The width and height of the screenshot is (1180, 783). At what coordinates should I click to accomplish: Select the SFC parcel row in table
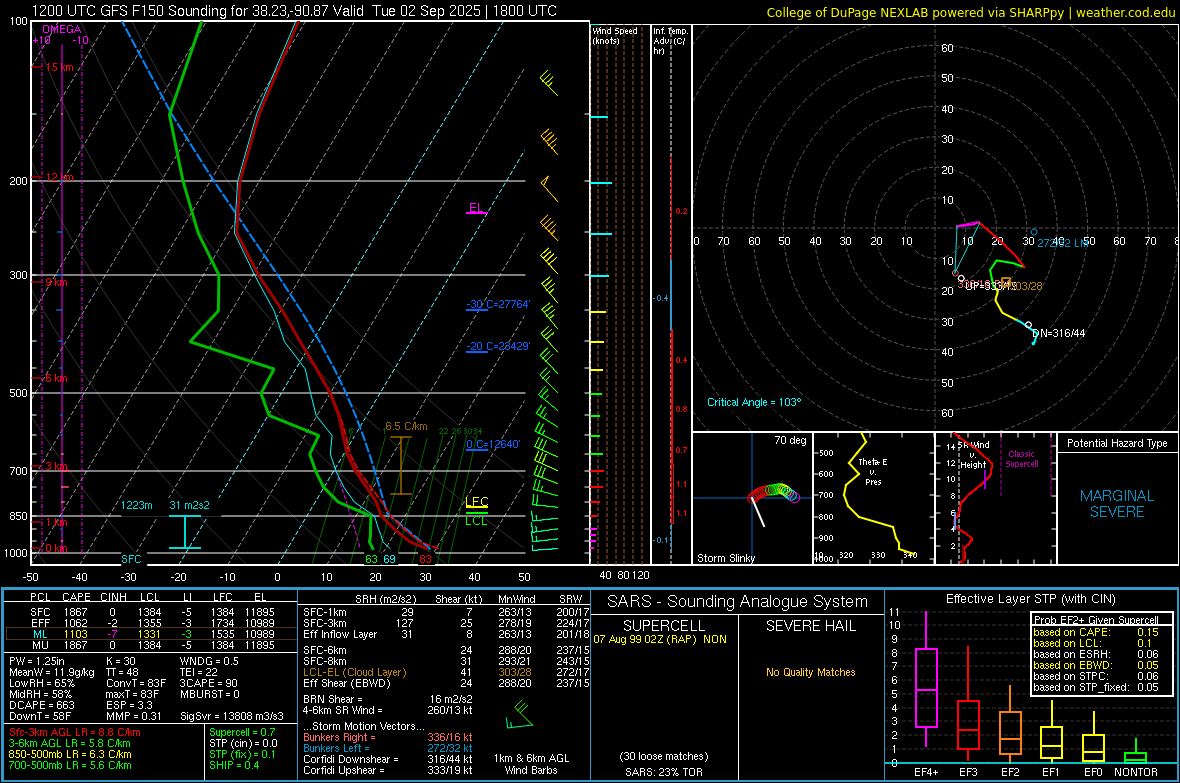click(x=149, y=612)
